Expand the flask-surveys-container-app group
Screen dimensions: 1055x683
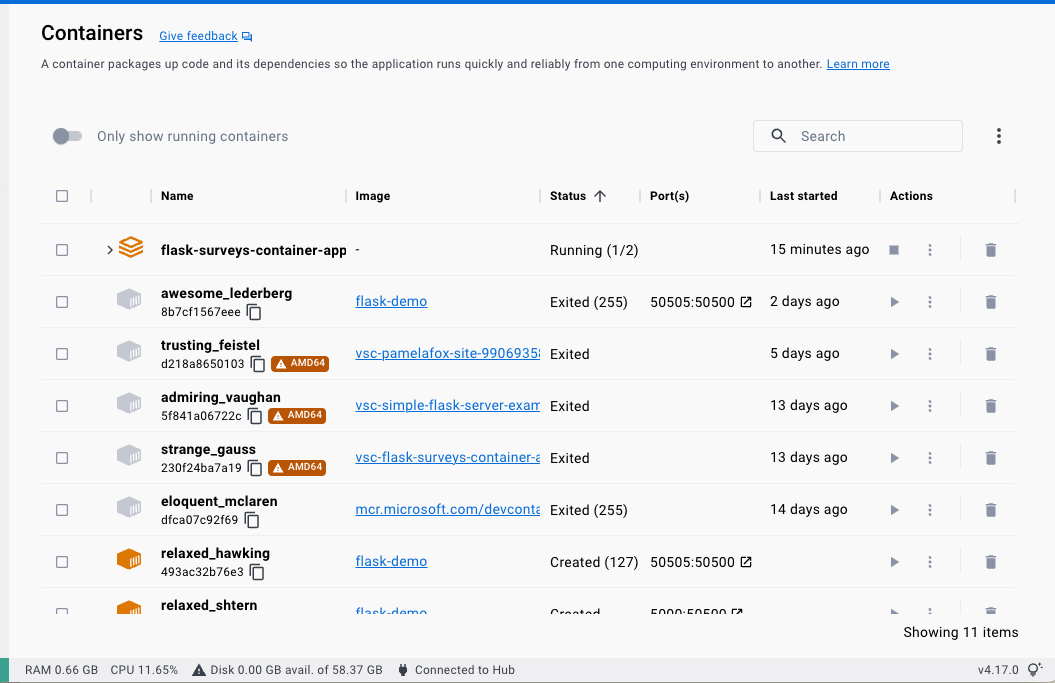[x=109, y=250]
